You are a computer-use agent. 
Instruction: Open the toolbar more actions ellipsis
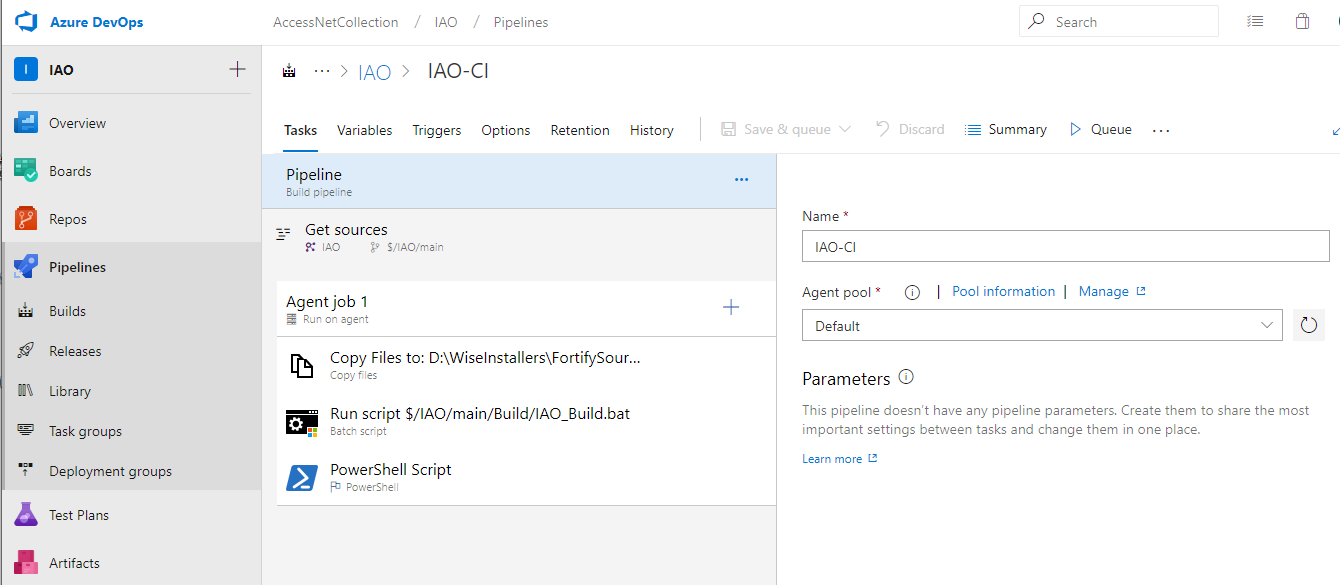(1161, 130)
